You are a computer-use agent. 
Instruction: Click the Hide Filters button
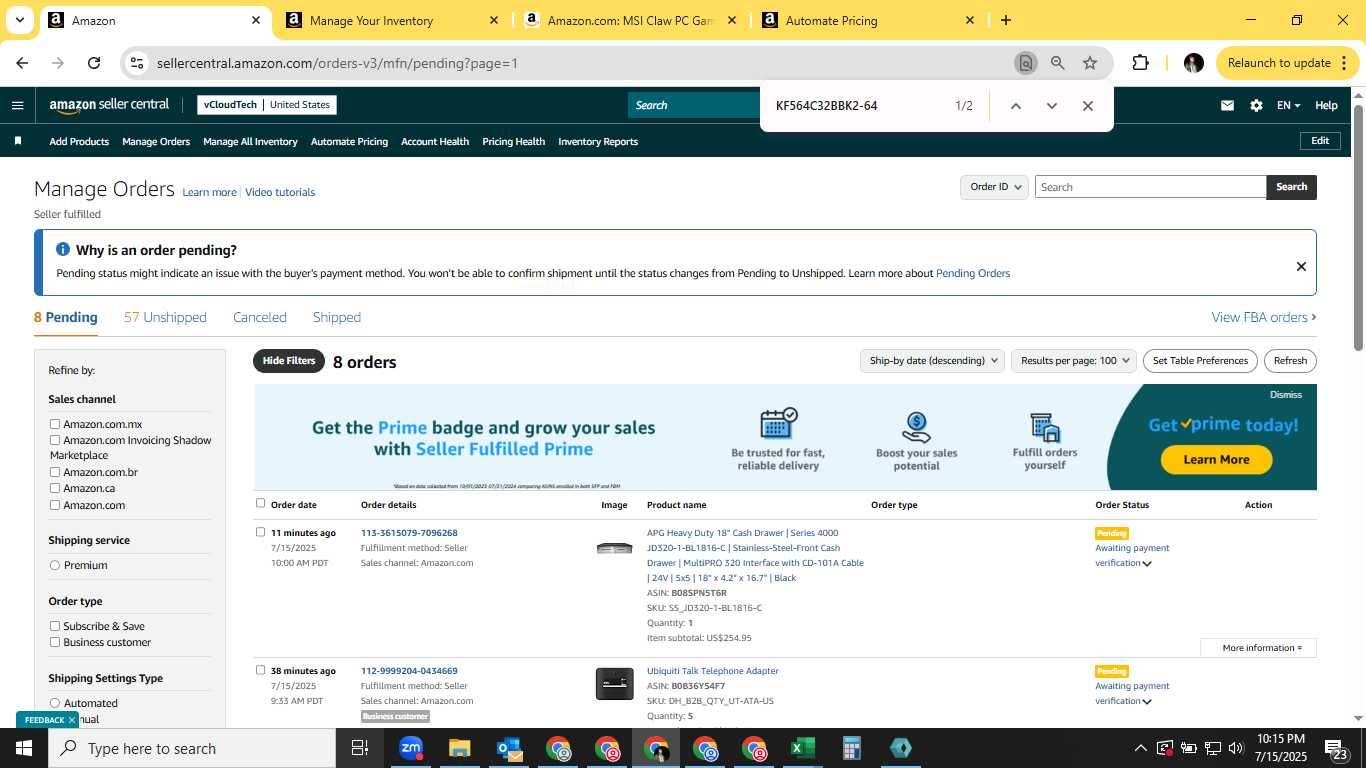(289, 361)
